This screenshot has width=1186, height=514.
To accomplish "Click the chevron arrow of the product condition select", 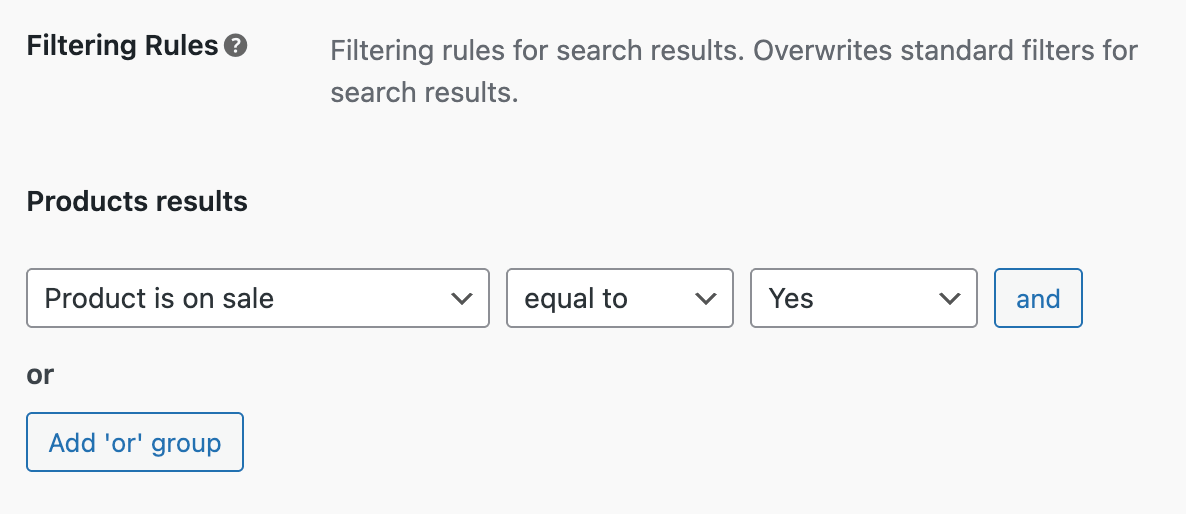I will tap(461, 298).
